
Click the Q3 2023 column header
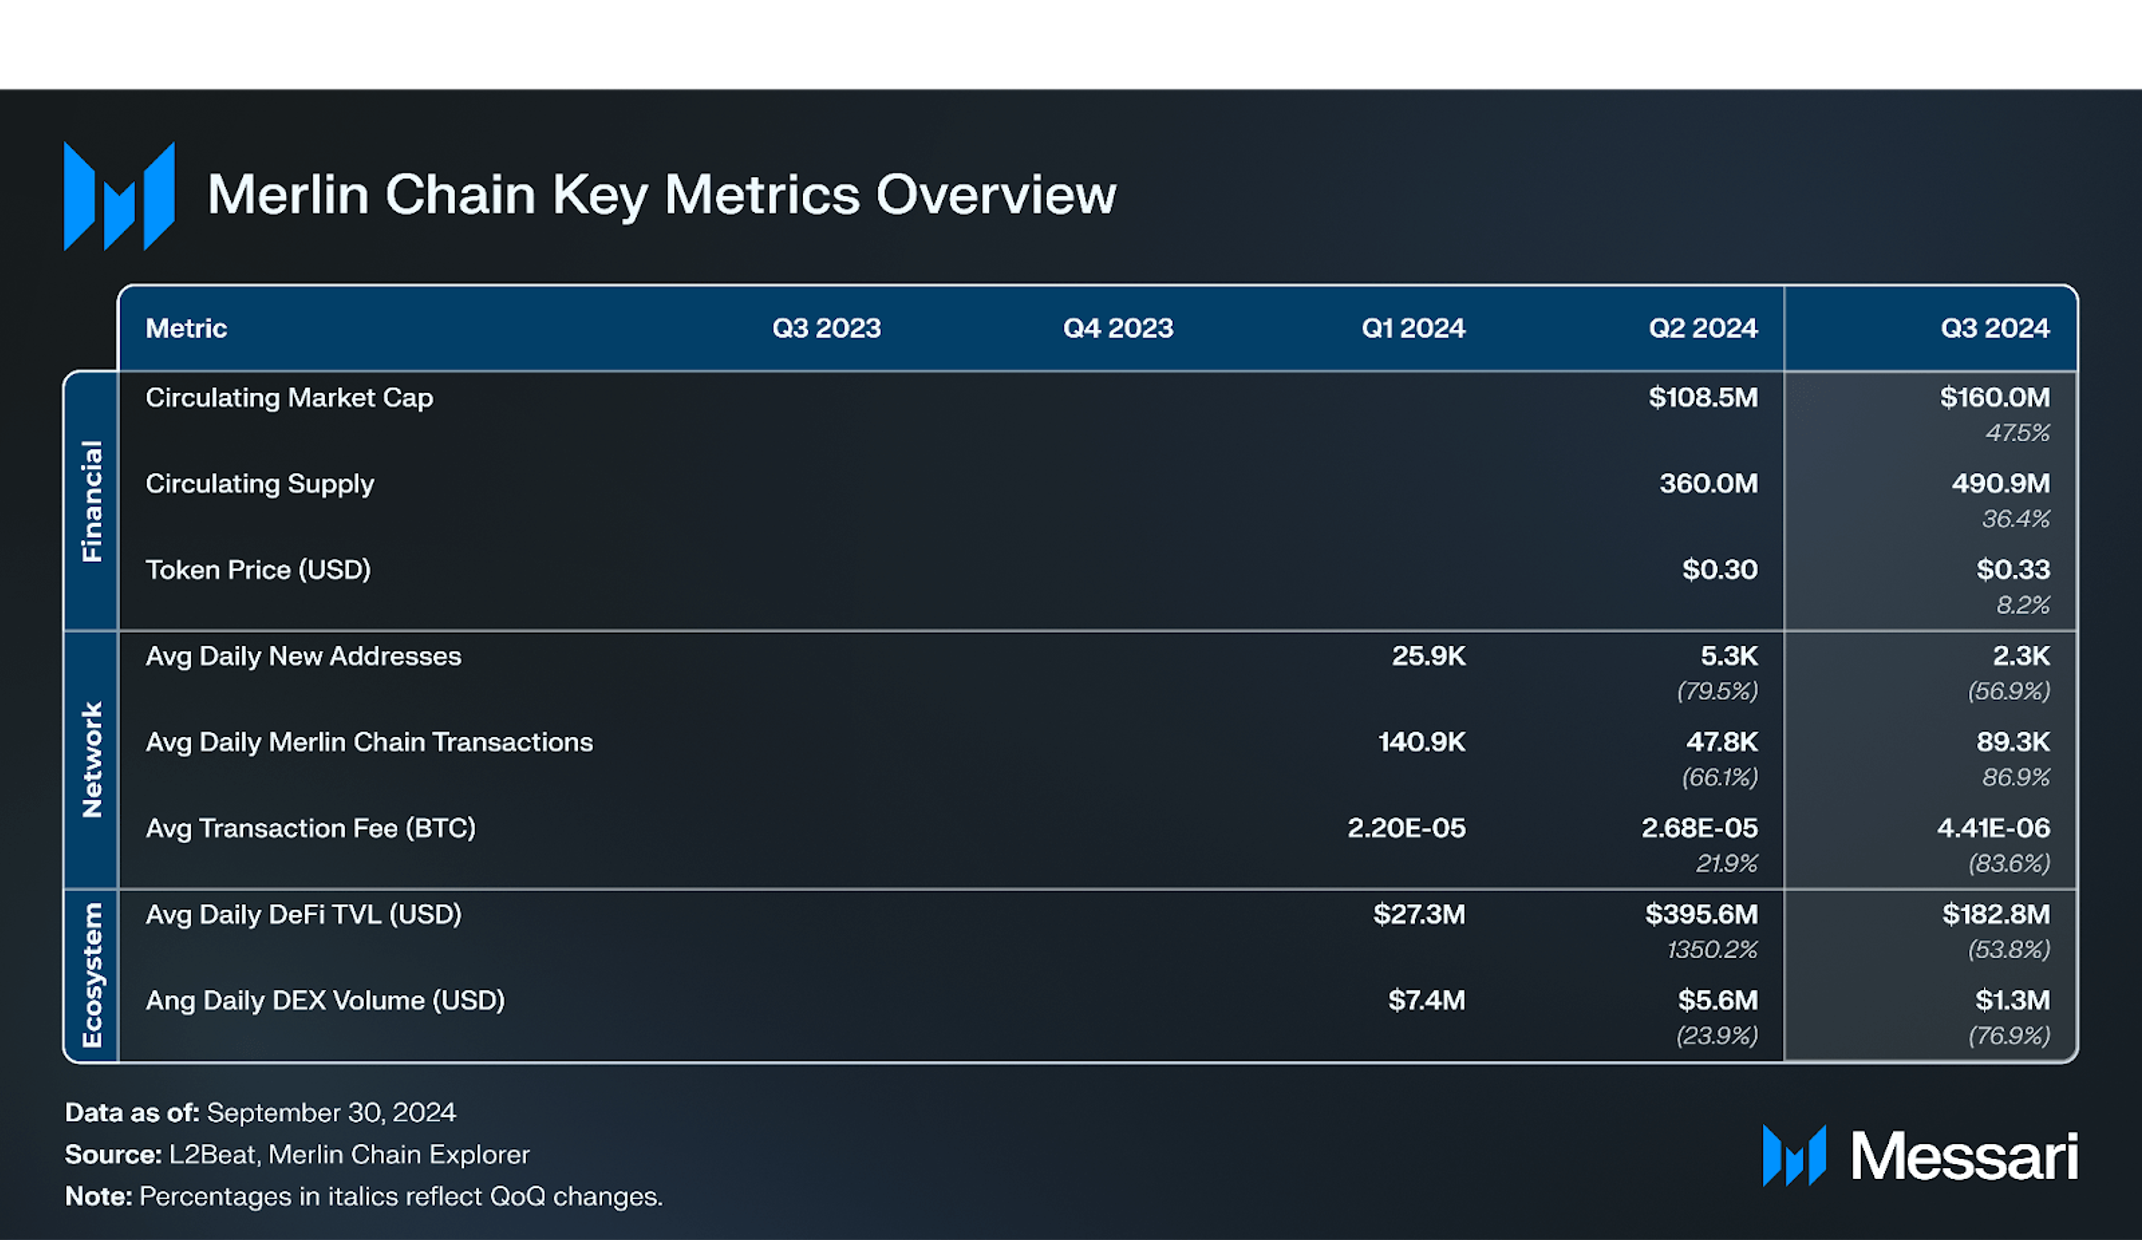tap(826, 328)
